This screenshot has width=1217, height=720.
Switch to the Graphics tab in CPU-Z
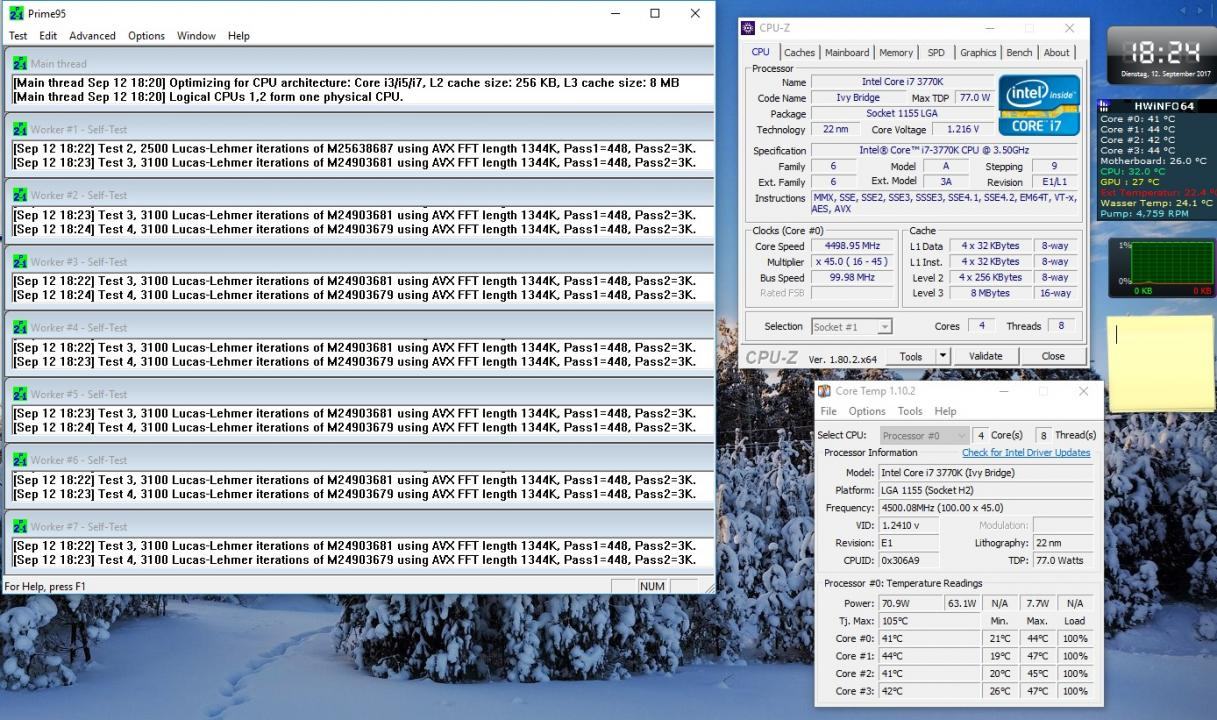[978, 53]
